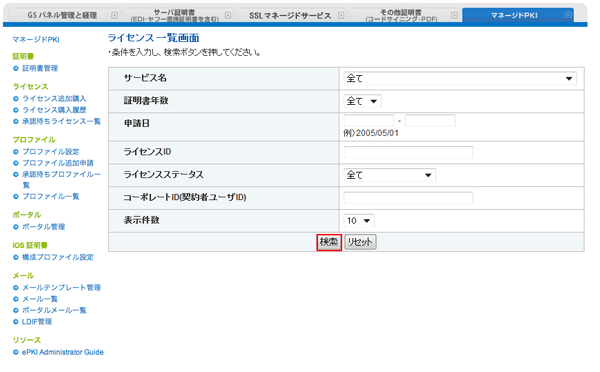Open the SSLマネージドサービス tab

coord(291,15)
